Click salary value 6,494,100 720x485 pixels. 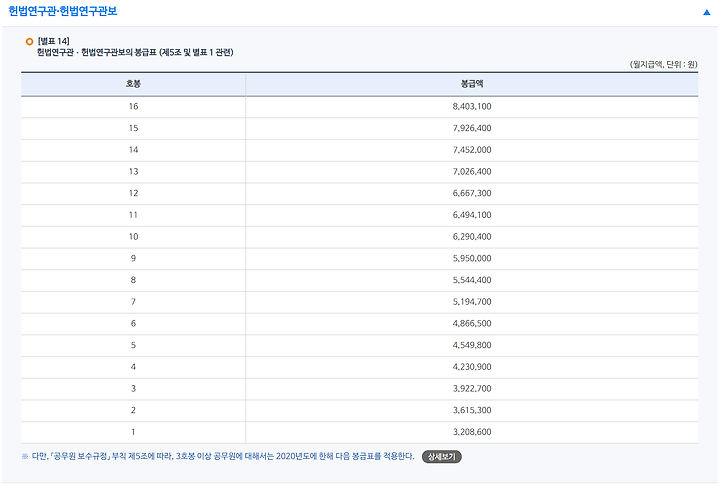point(472,215)
